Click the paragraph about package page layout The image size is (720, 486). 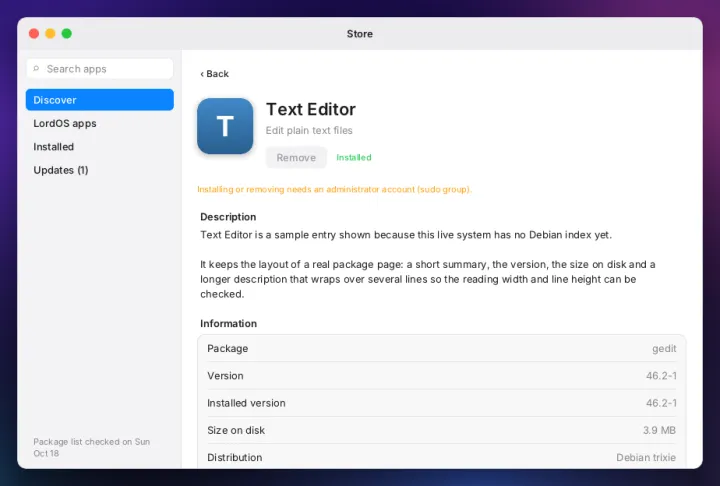[428, 279]
